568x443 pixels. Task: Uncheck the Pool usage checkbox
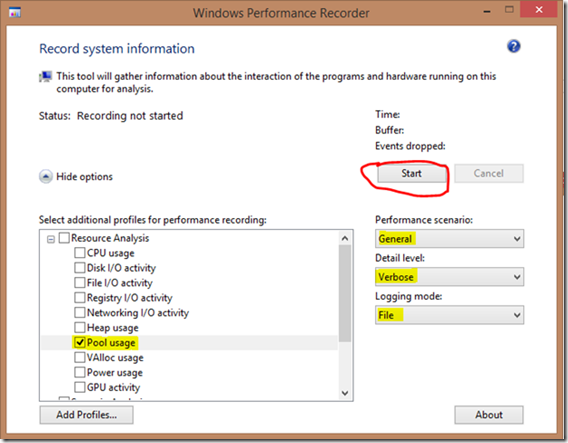click(80, 342)
